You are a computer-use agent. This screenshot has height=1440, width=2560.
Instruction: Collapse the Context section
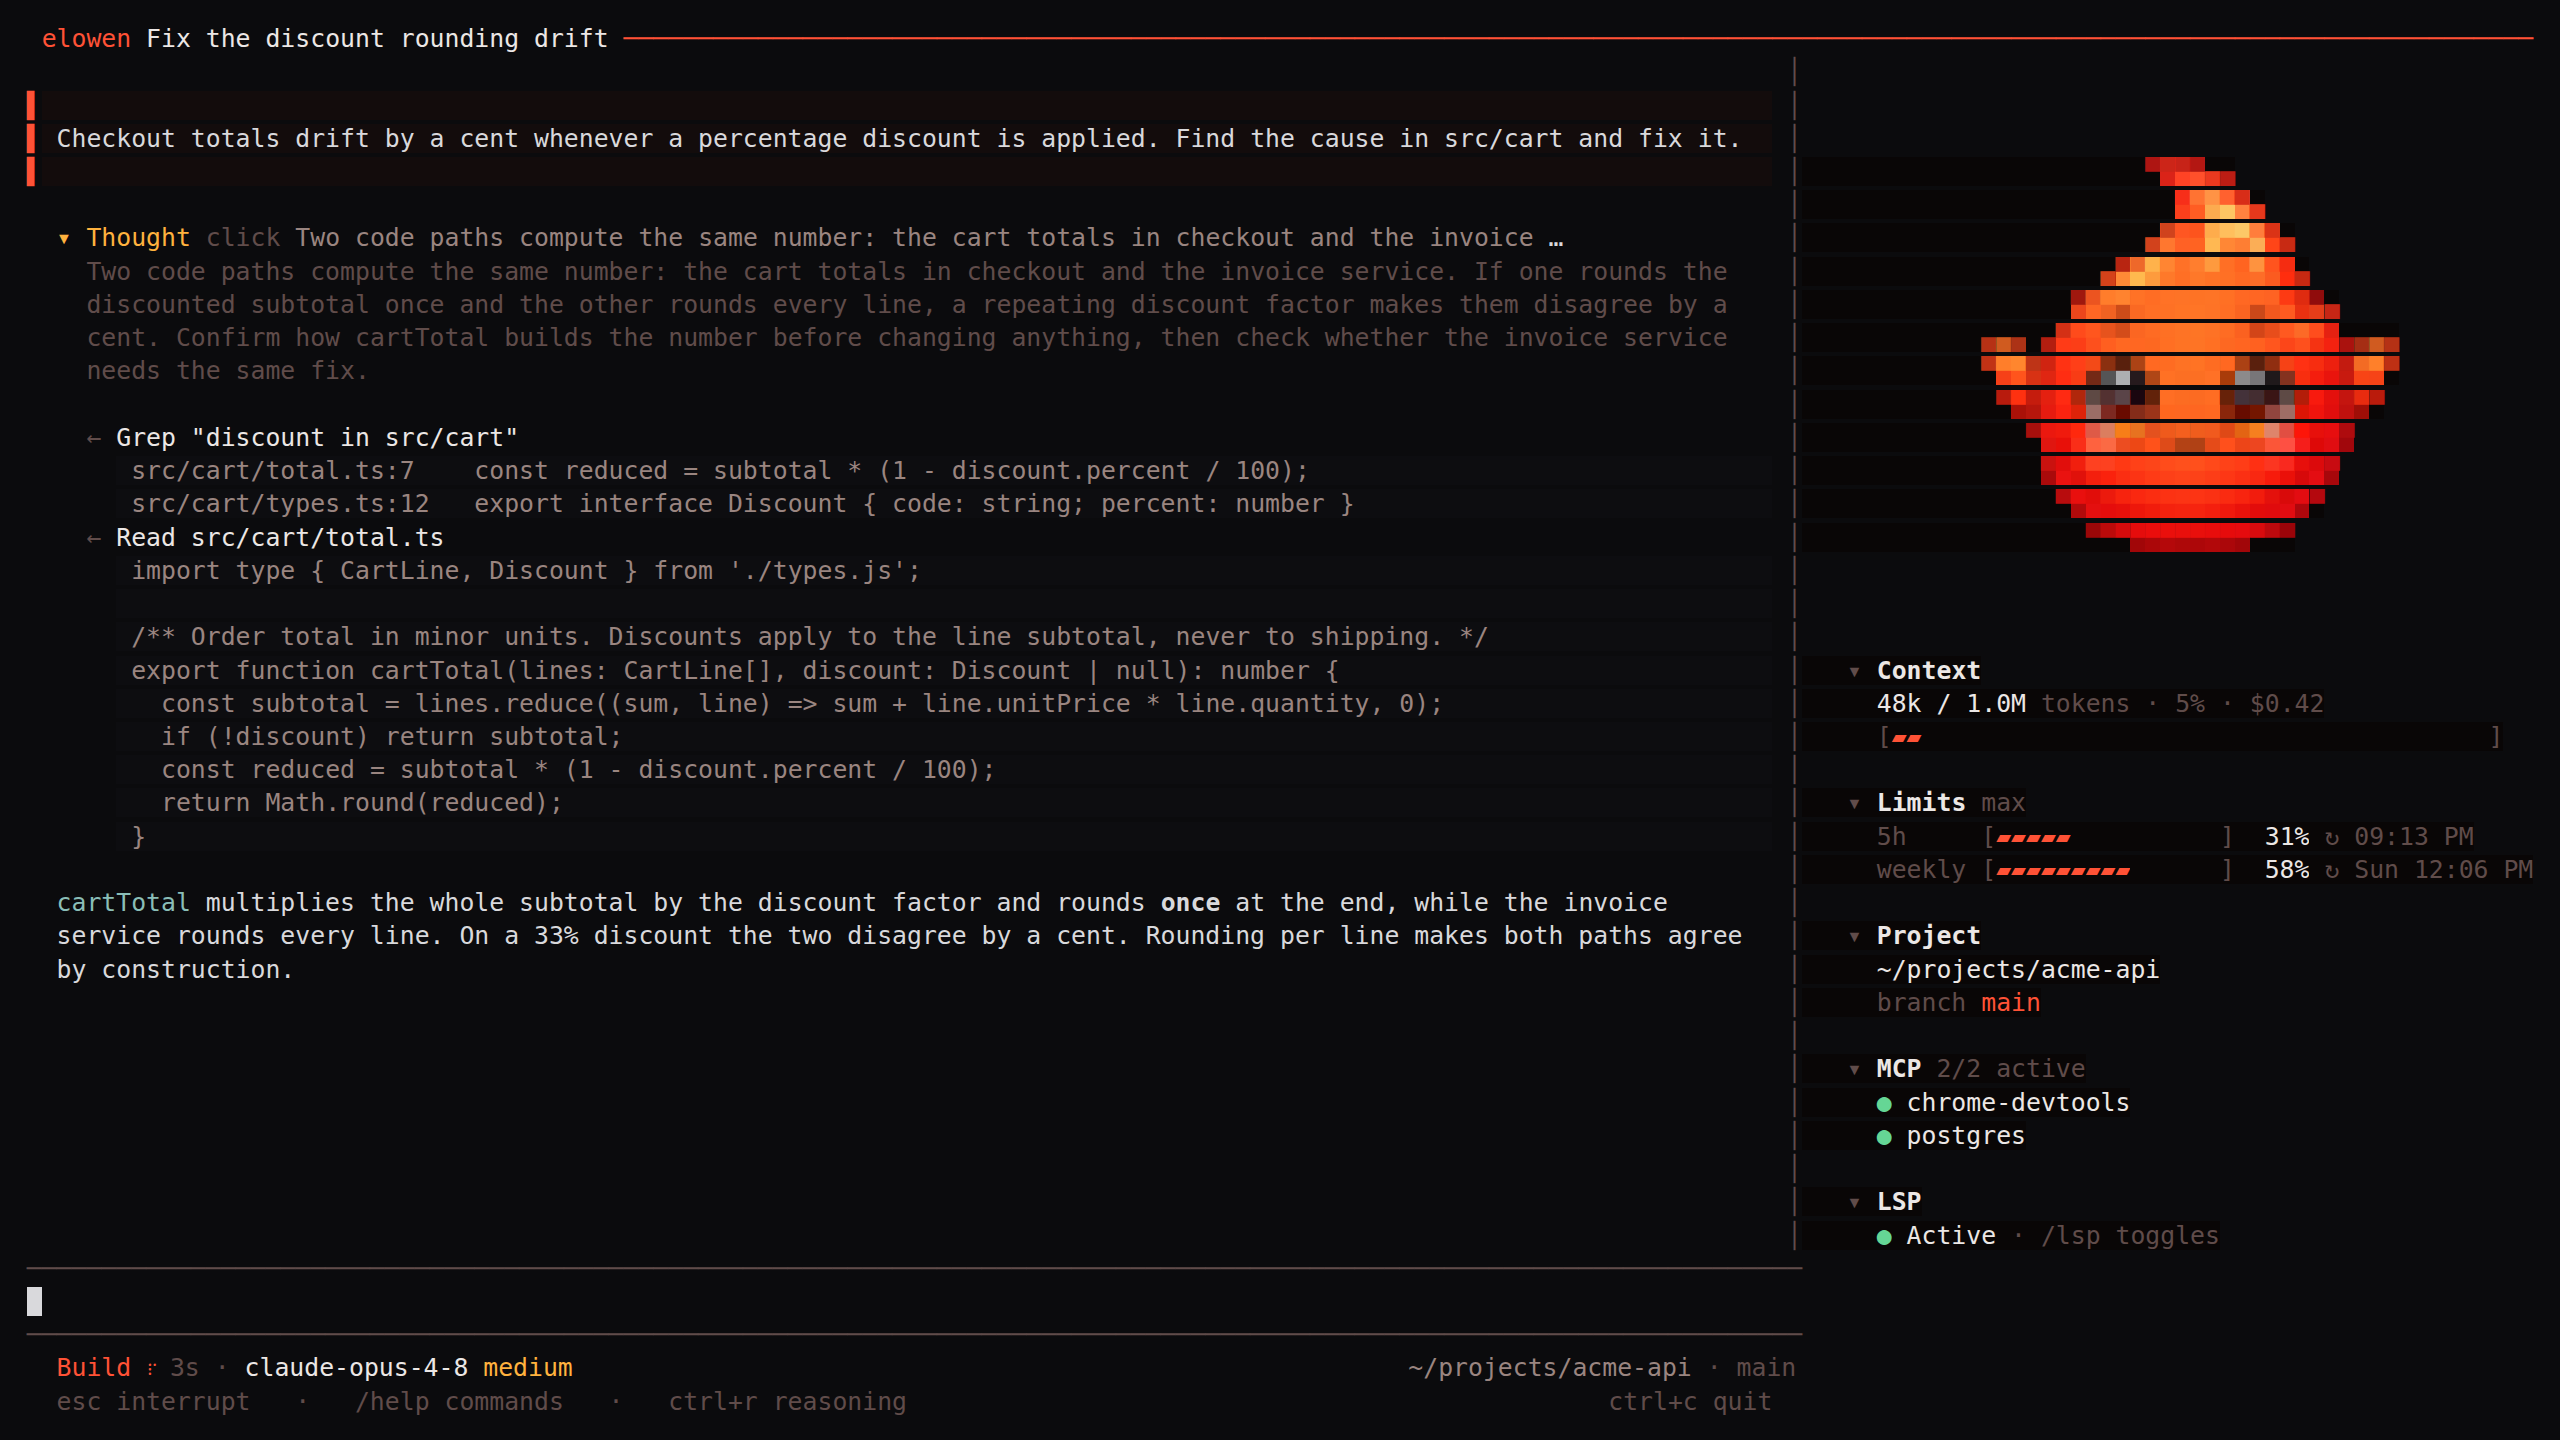click(x=1854, y=671)
